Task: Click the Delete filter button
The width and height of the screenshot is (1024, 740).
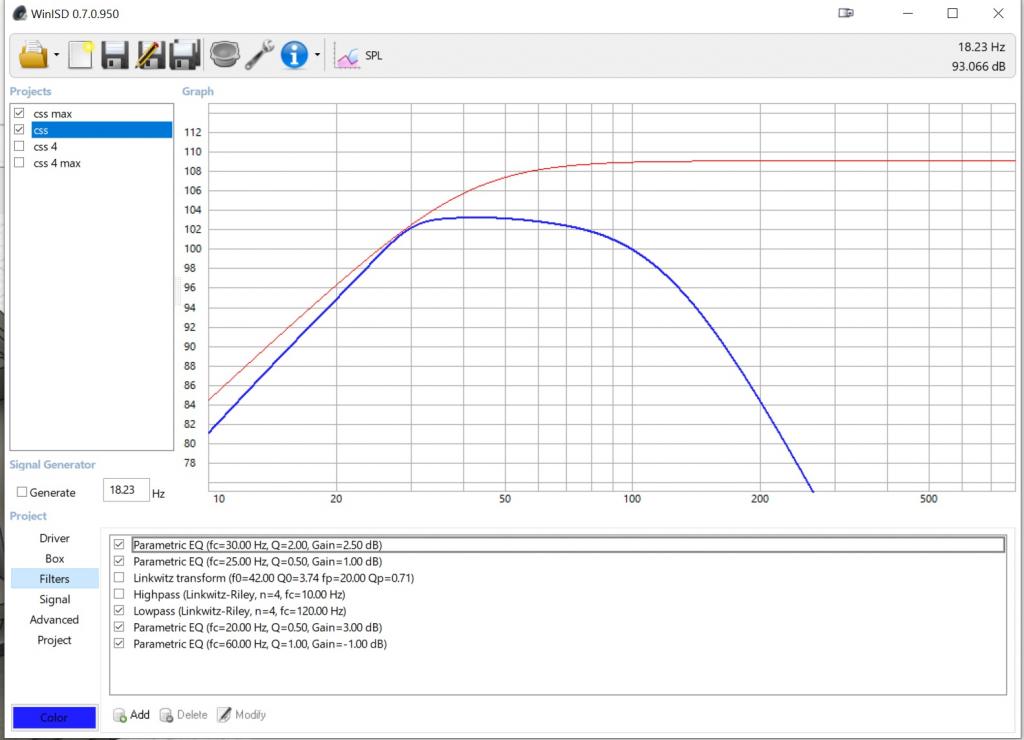Action: click(x=183, y=715)
